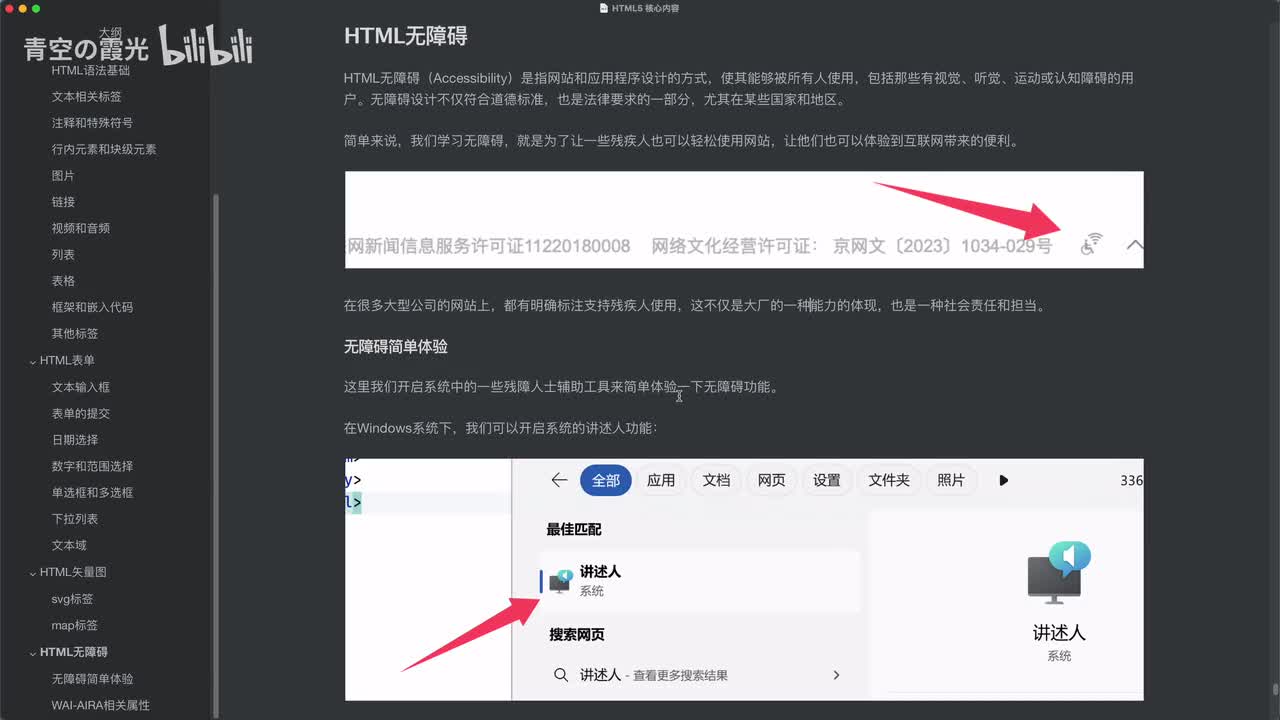Click the large Narrator app icon
The image size is (1280, 720).
click(x=1059, y=572)
